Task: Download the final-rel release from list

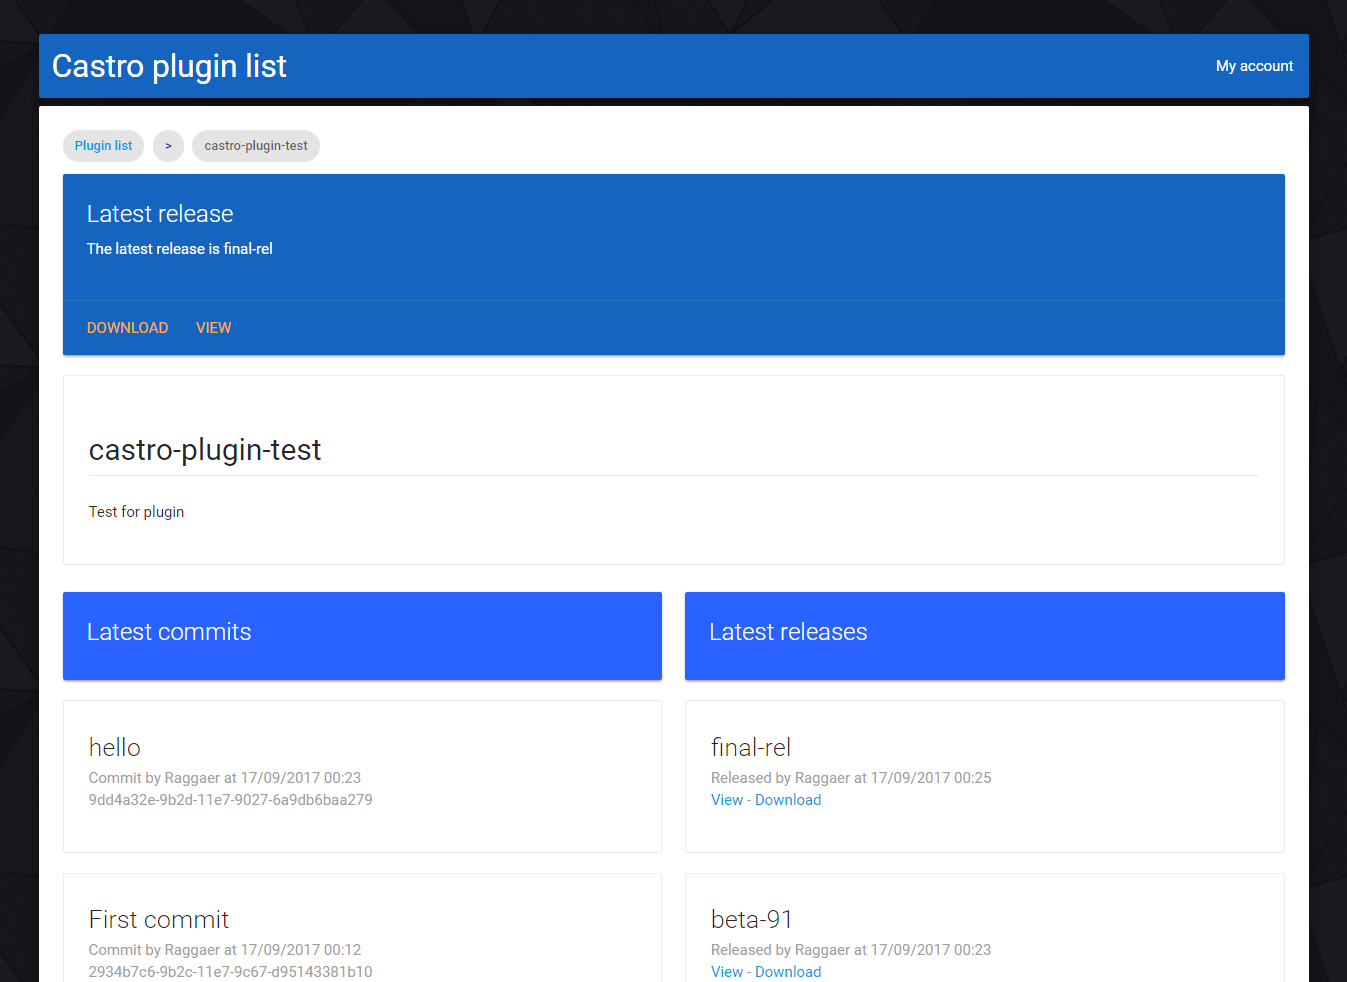Action: point(788,800)
